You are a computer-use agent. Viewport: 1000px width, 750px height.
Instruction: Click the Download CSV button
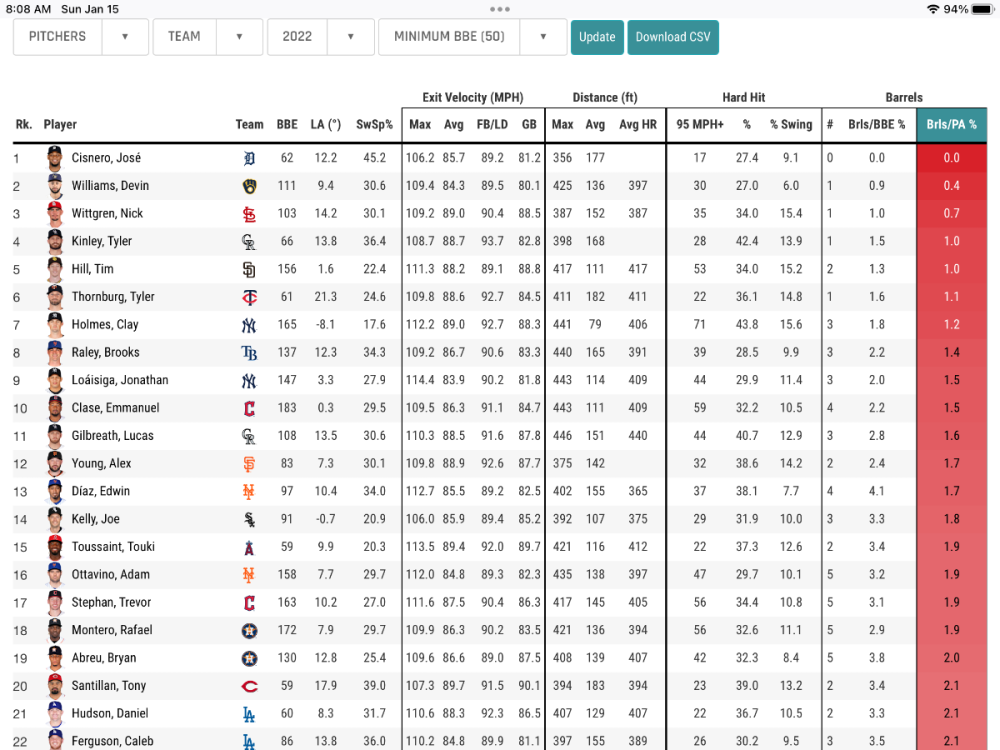pos(673,37)
